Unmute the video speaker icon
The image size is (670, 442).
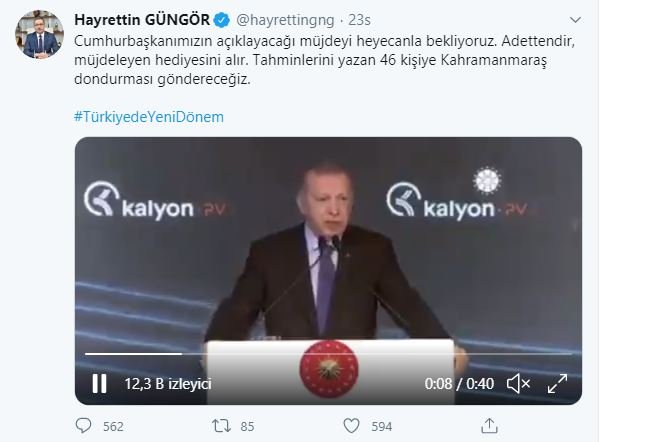click(518, 383)
